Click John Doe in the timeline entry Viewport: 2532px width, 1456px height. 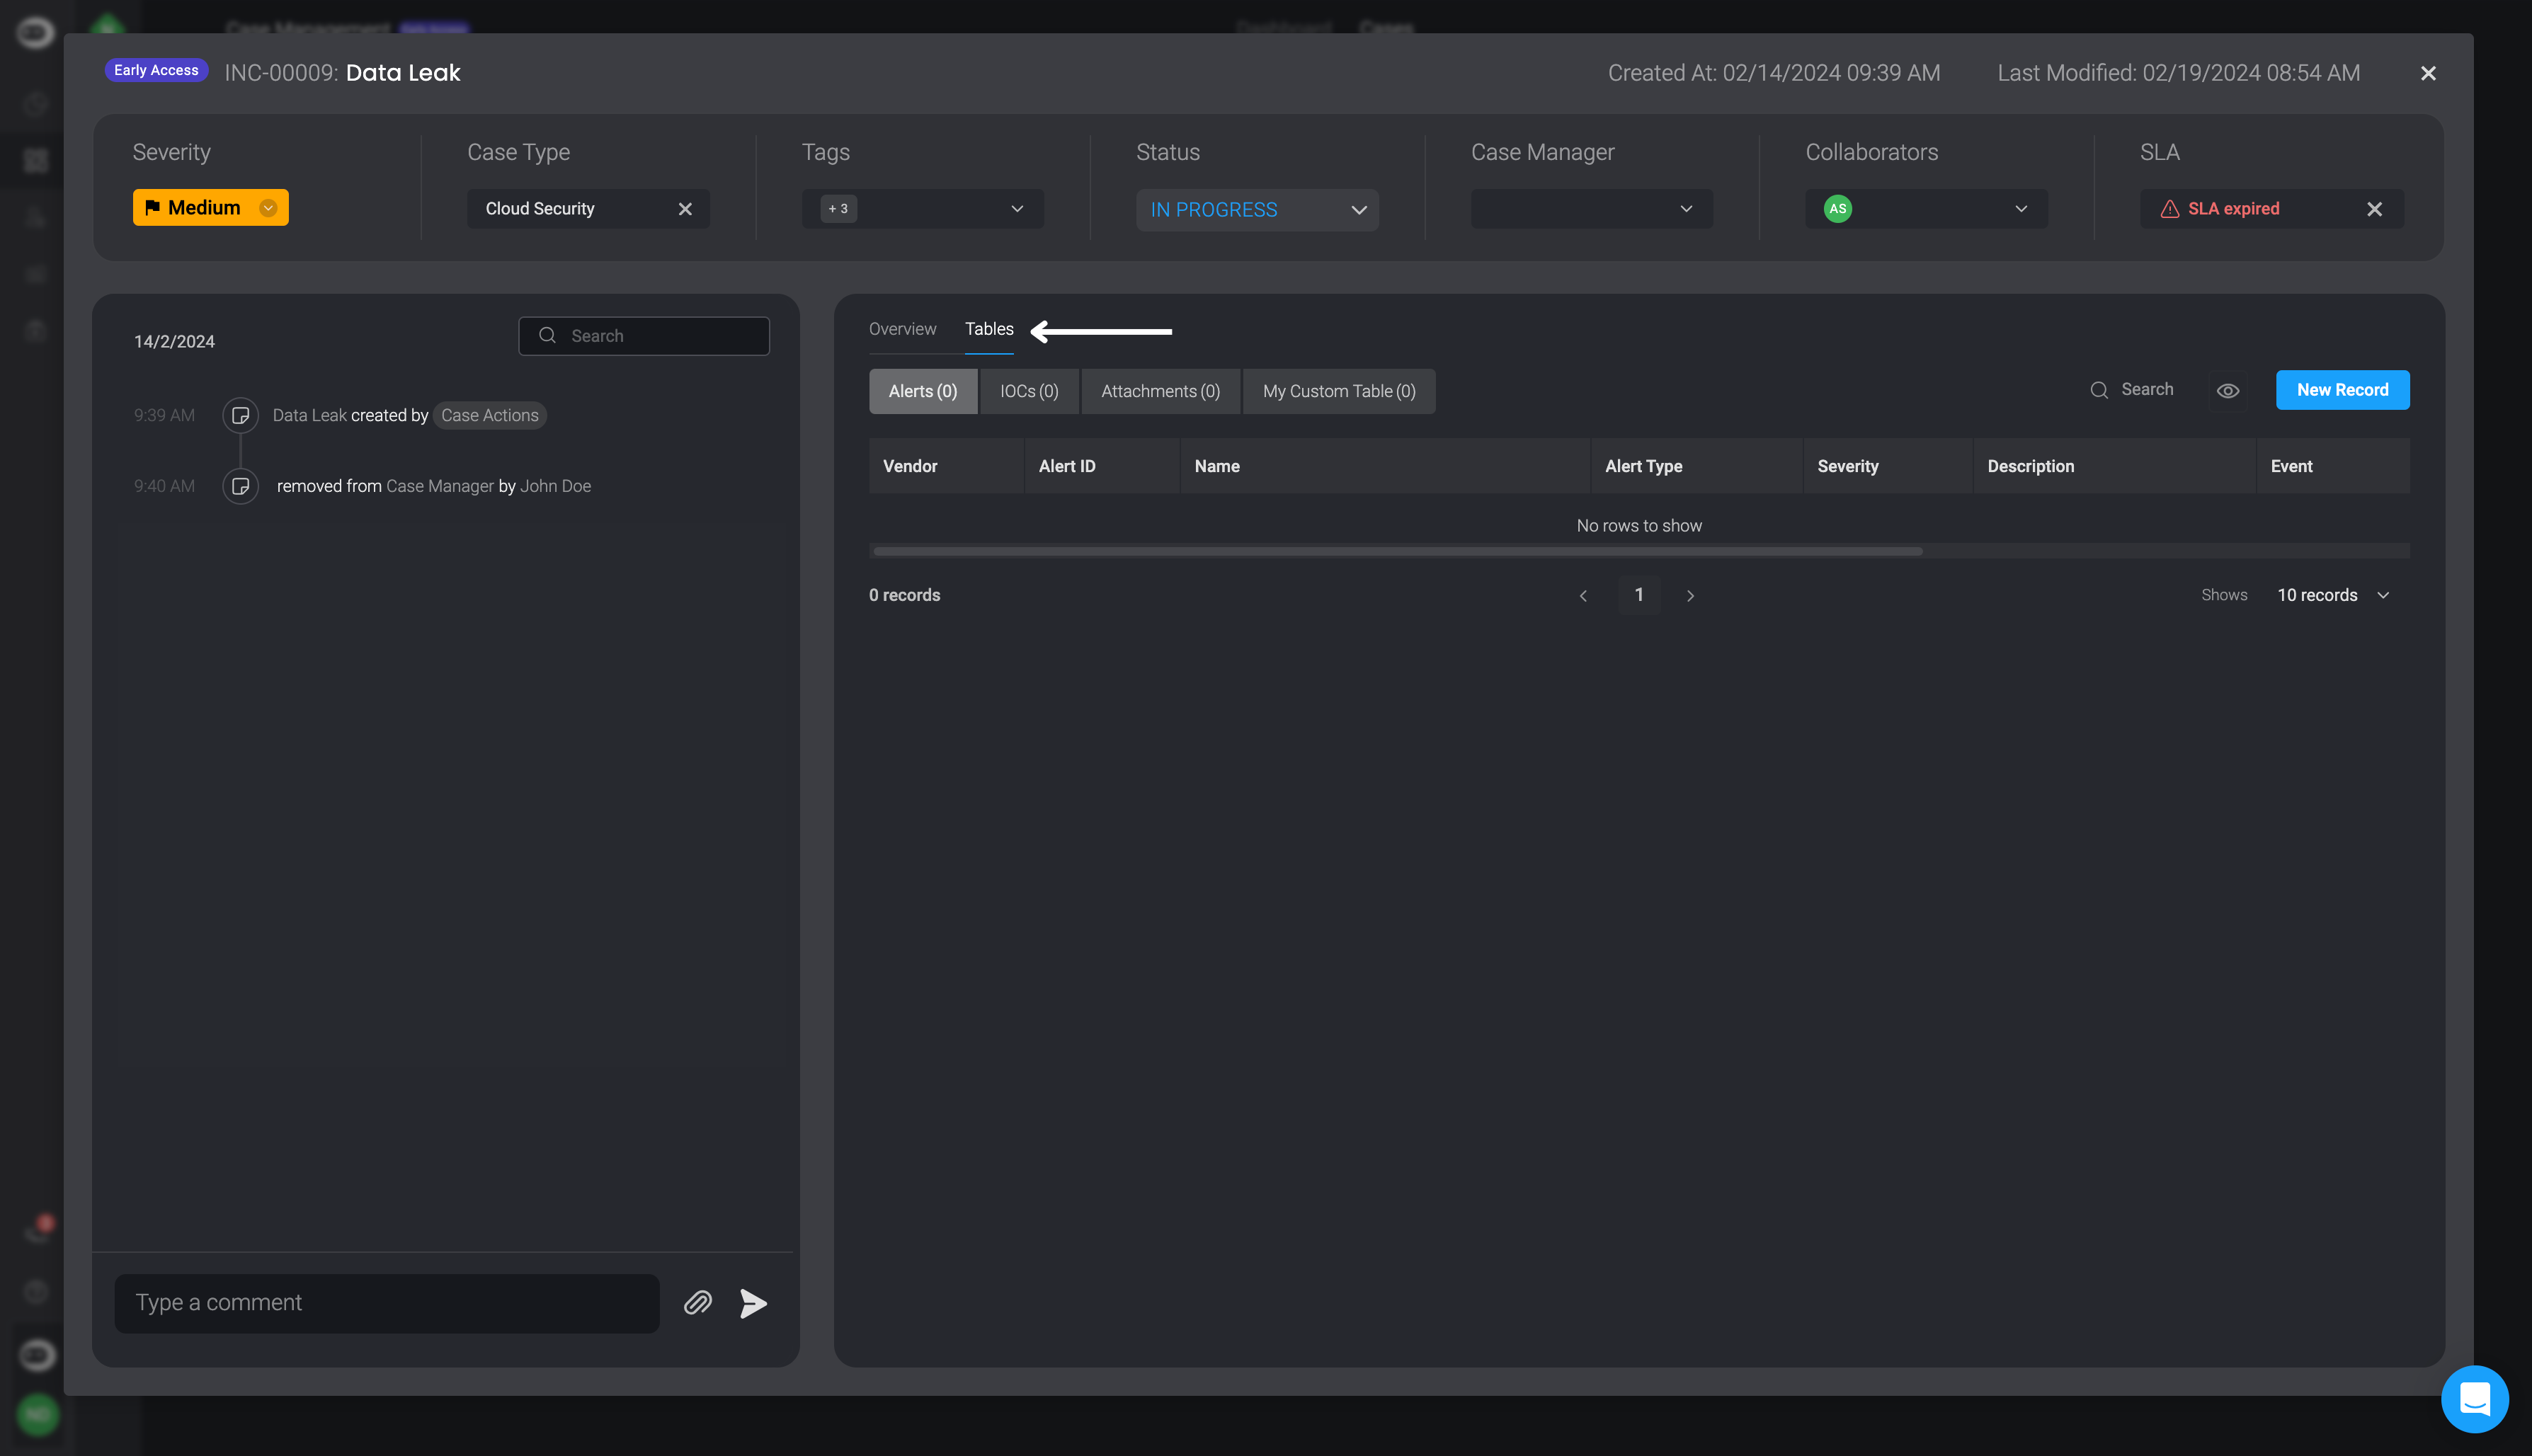click(x=555, y=486)
